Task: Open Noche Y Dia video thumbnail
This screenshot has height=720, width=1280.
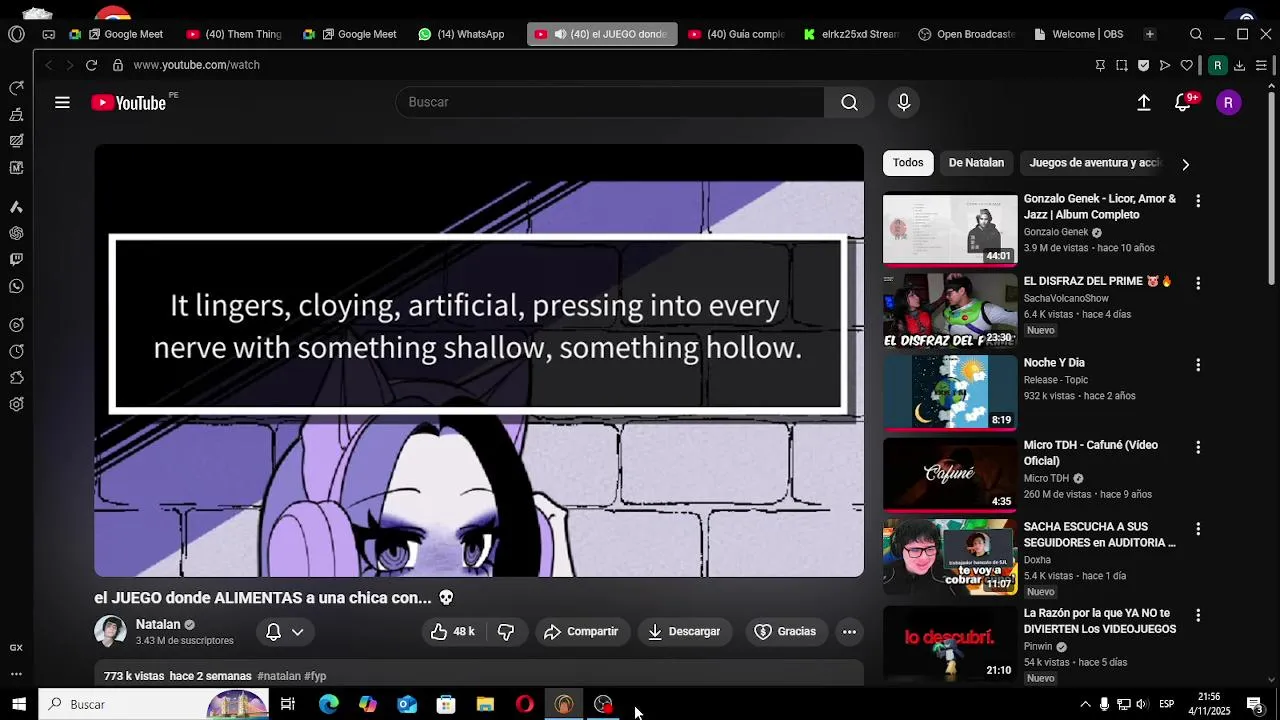Action: [x=950, y=393]
